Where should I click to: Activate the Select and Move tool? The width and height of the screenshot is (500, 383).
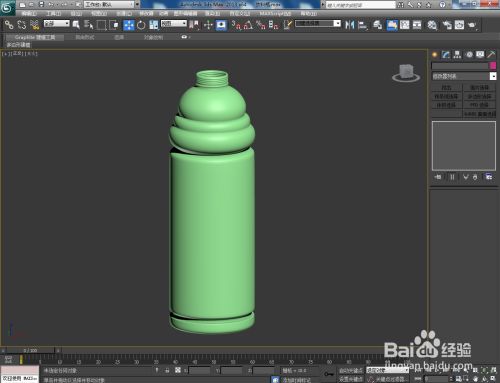[129, 25]
